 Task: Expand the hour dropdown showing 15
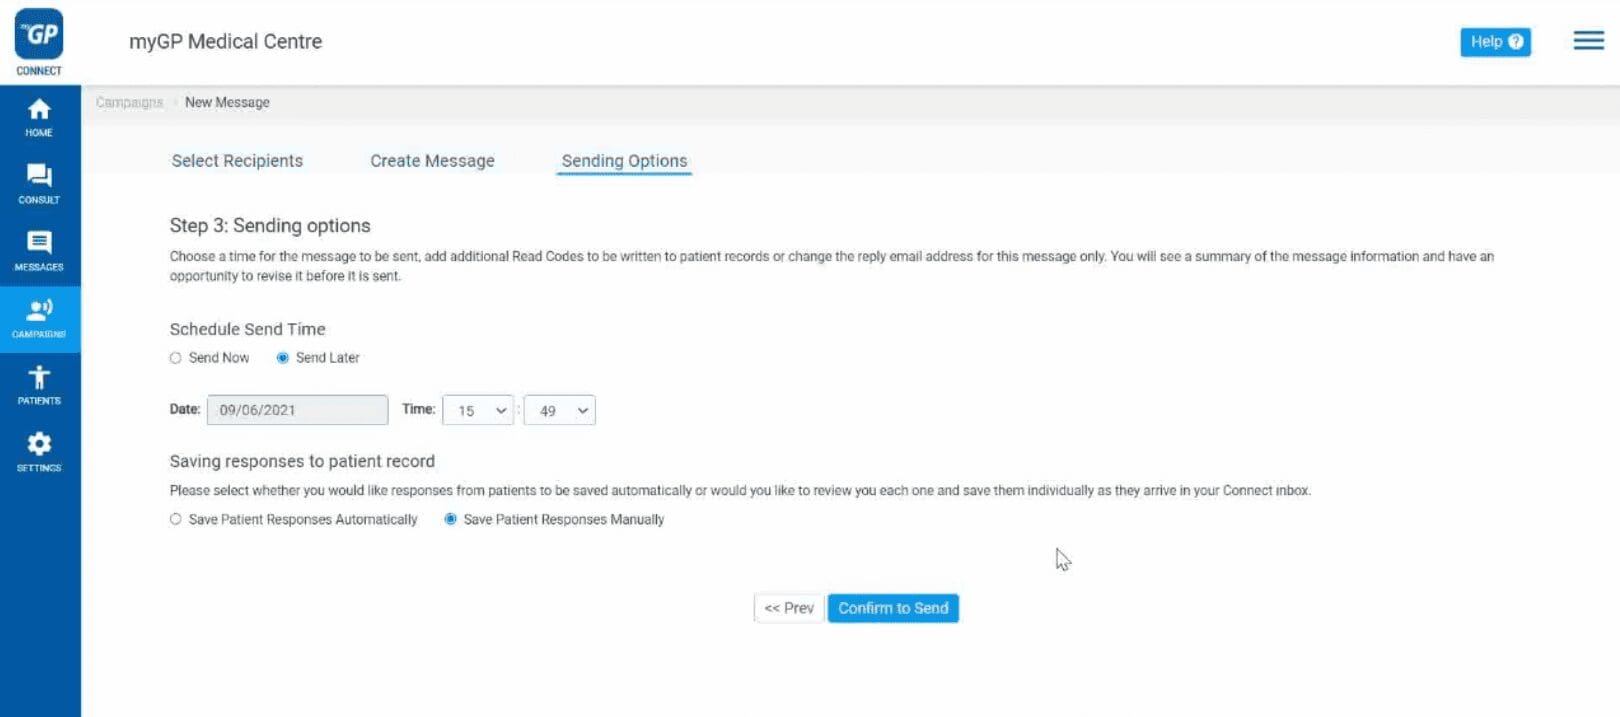tap(478, 410)
